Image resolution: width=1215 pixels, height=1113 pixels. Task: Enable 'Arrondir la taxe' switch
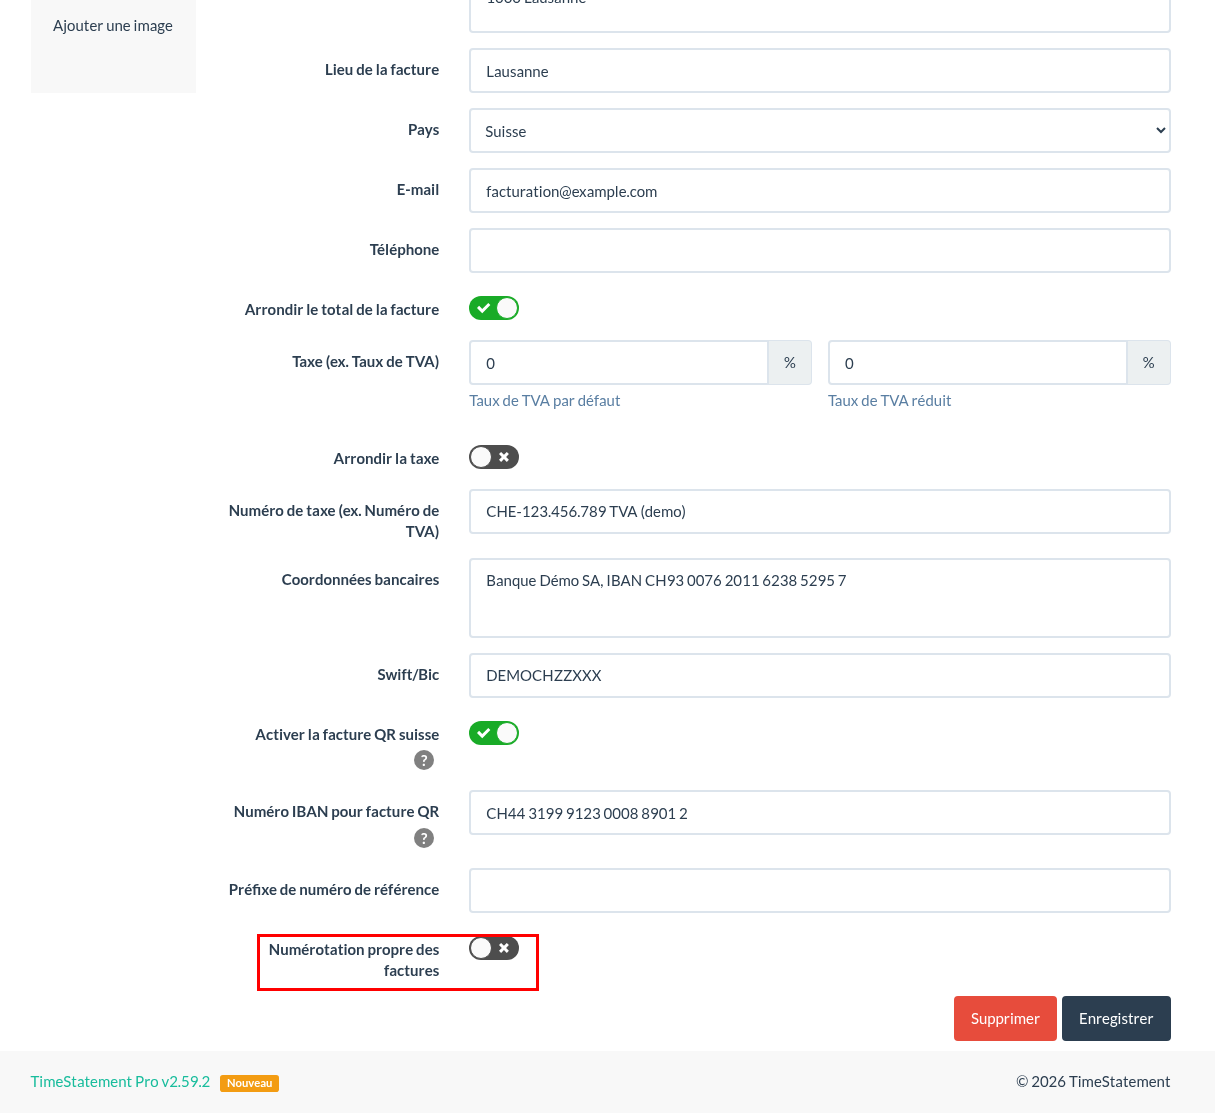pyautogui.click(x=494, y=457)
